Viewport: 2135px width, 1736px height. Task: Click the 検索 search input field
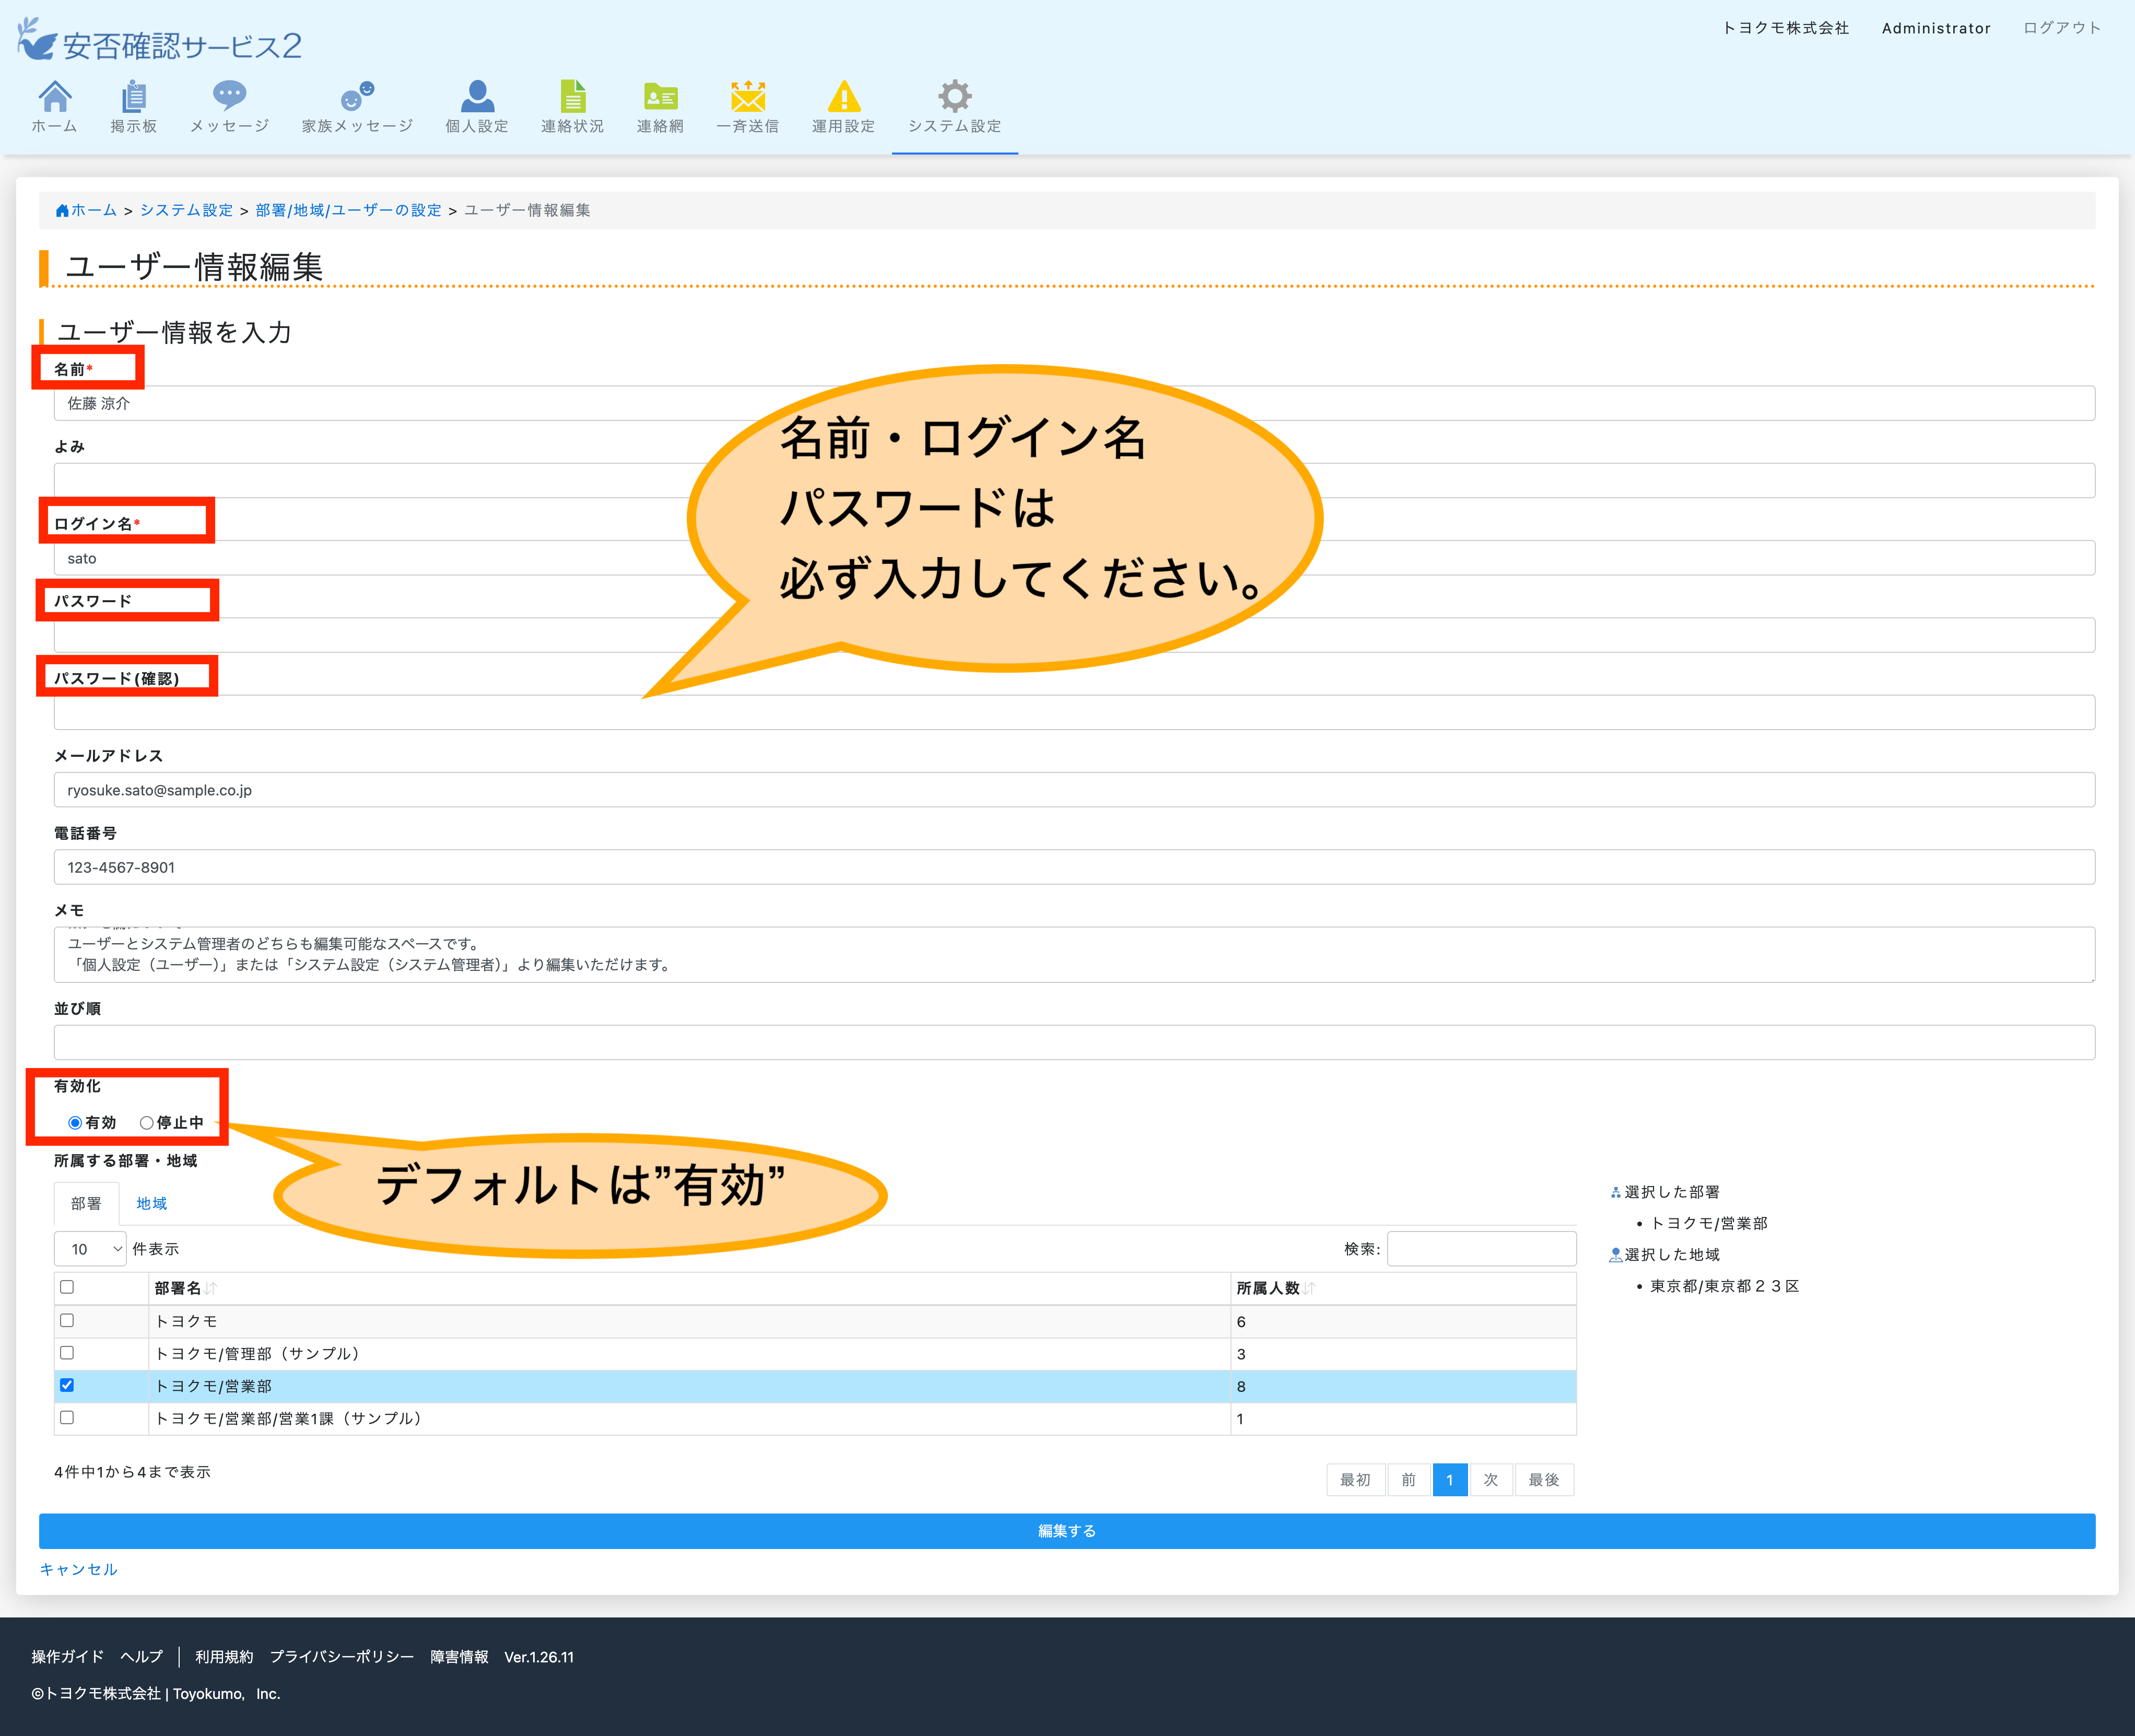[x=1481, y=1249]
